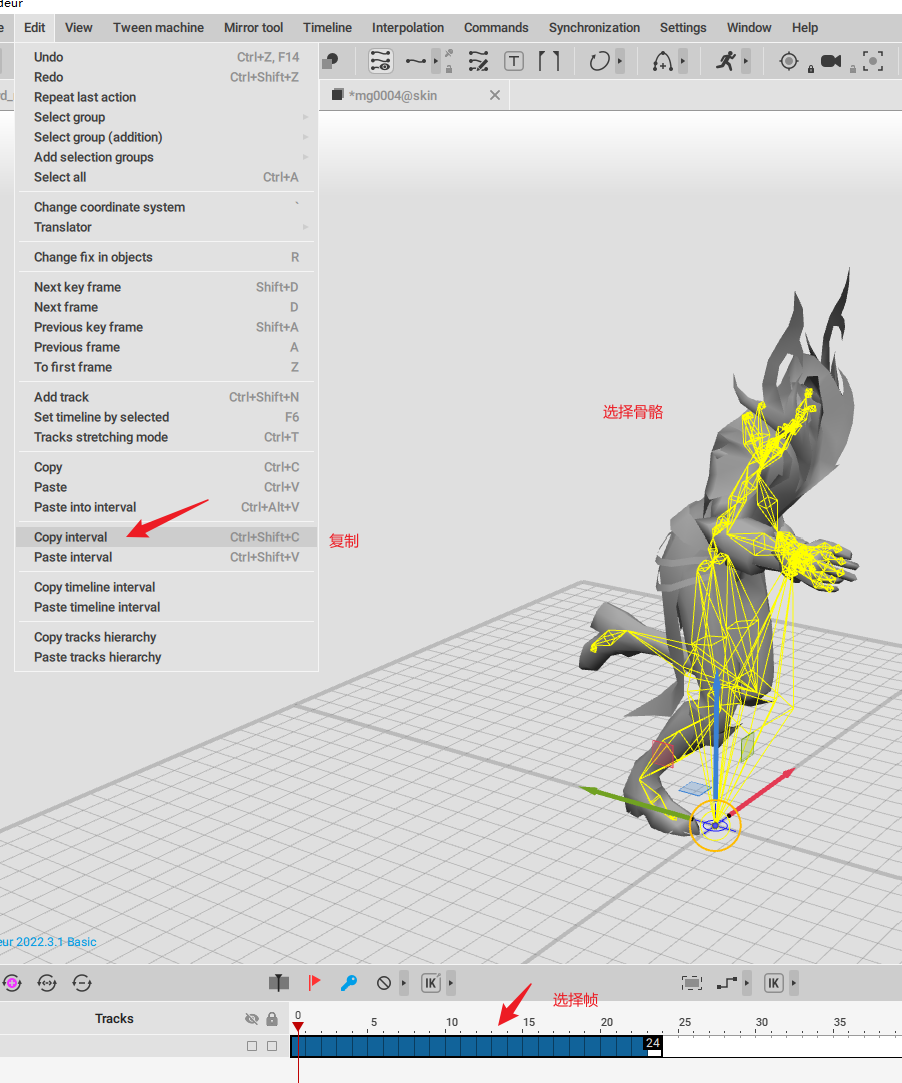Click the running man icon
The width and height of the screenshot is (902, 1083).
(726, 61)
